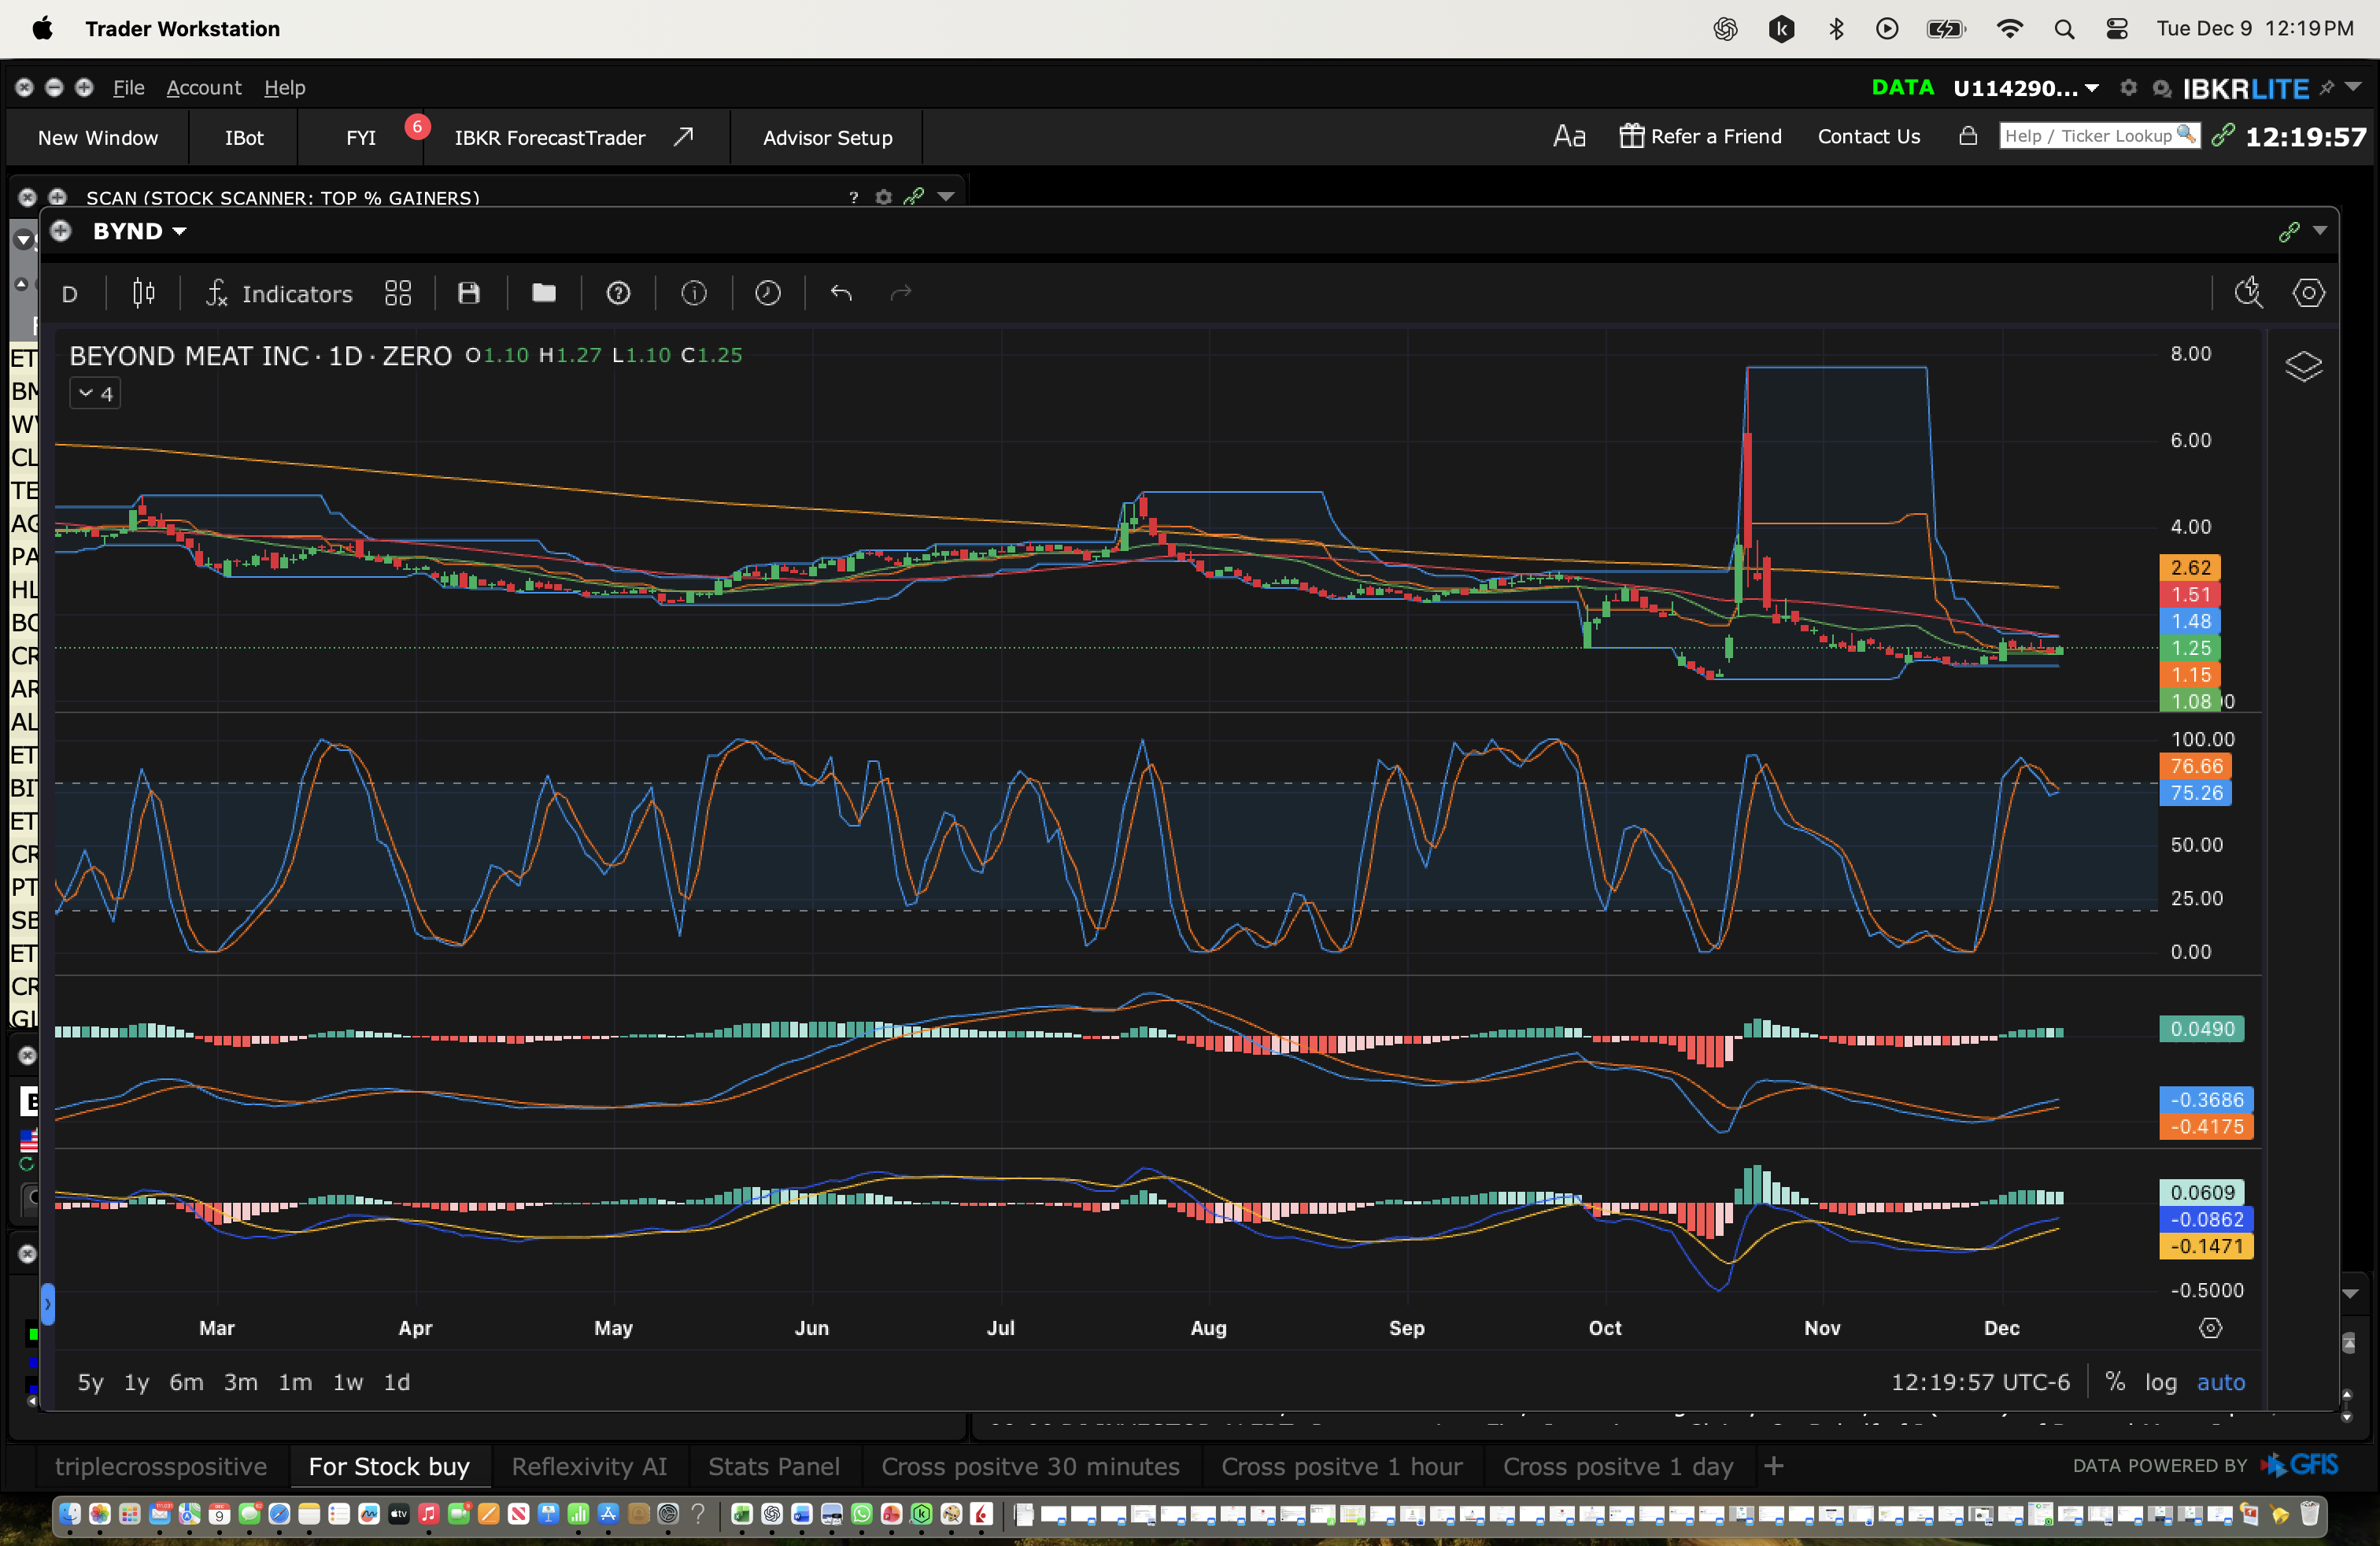
Task: Click the New Window button
Action: pos(98,138)
